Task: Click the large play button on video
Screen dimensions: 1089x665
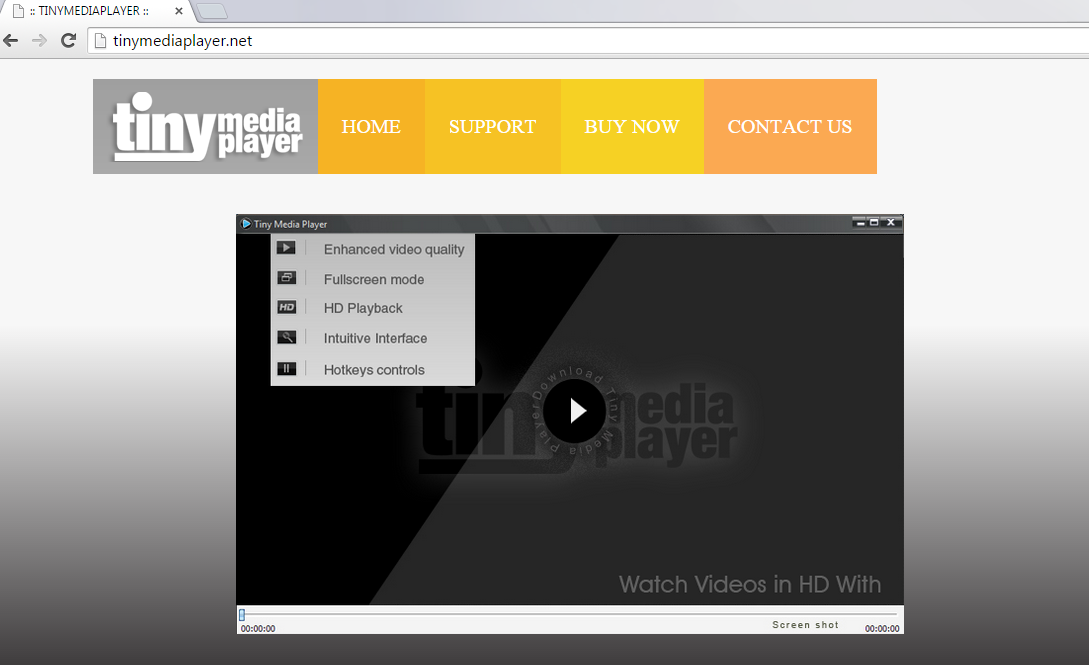Action: (x=574, y=411)
